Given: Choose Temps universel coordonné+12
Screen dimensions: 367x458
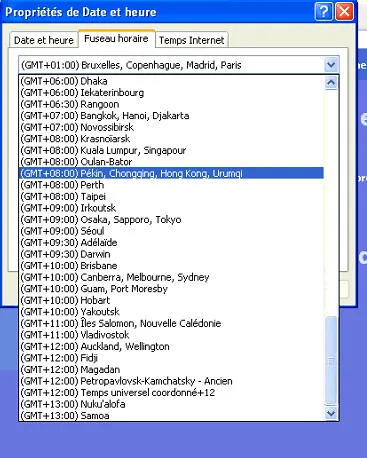Looking at the screenshot, I should click(171, 392).
